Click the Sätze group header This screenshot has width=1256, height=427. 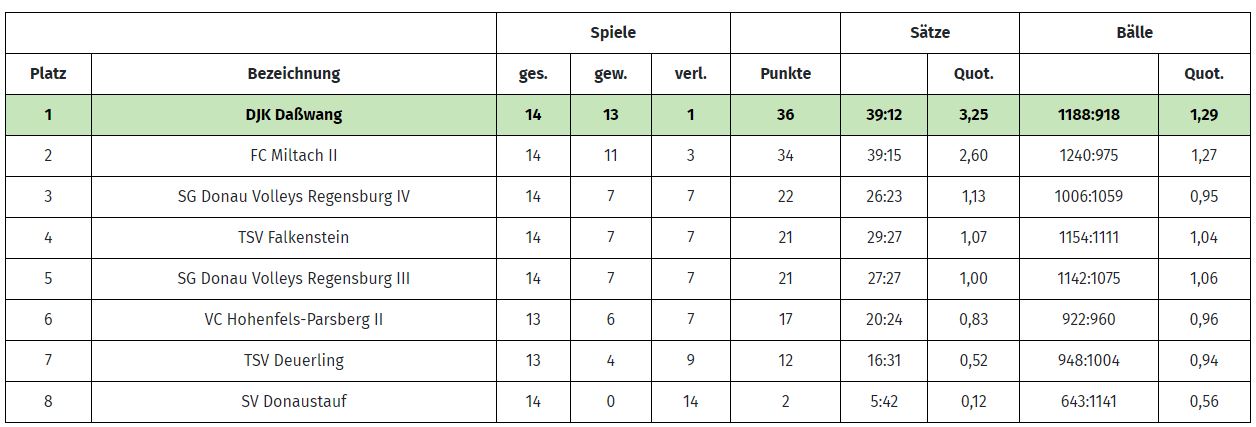click(929, 32)
